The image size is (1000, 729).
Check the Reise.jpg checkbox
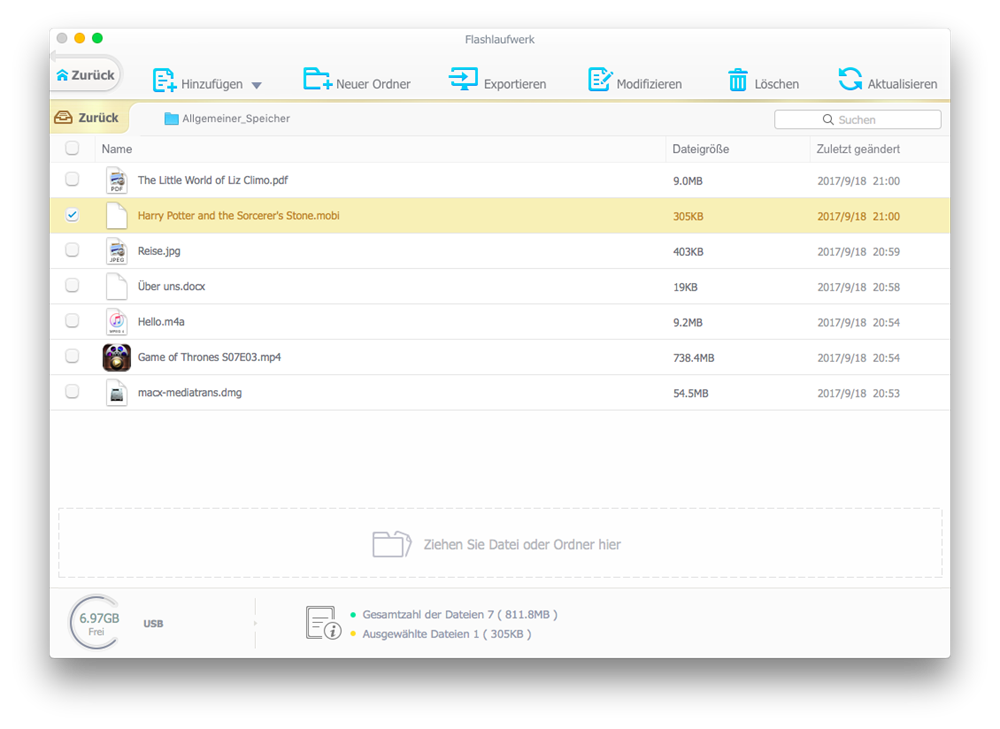(x=72, y=250)
